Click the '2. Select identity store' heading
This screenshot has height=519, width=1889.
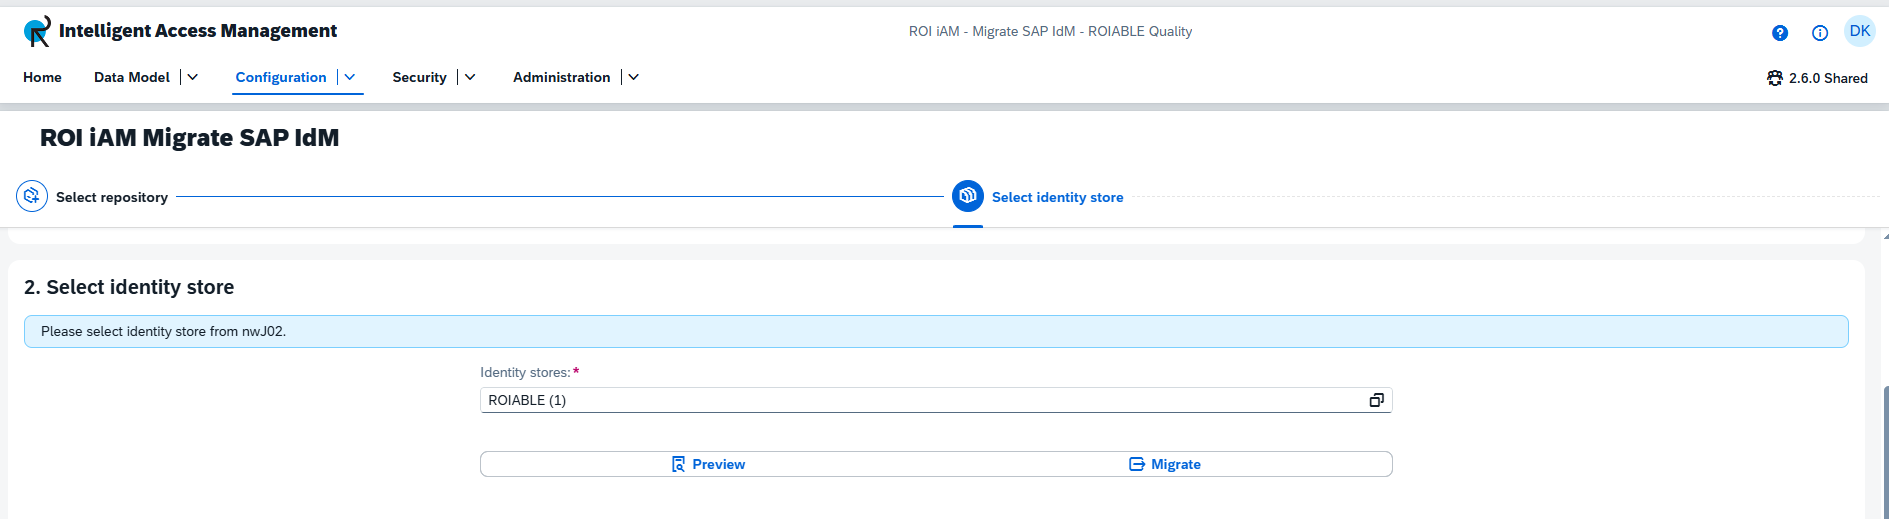[129, 287]
